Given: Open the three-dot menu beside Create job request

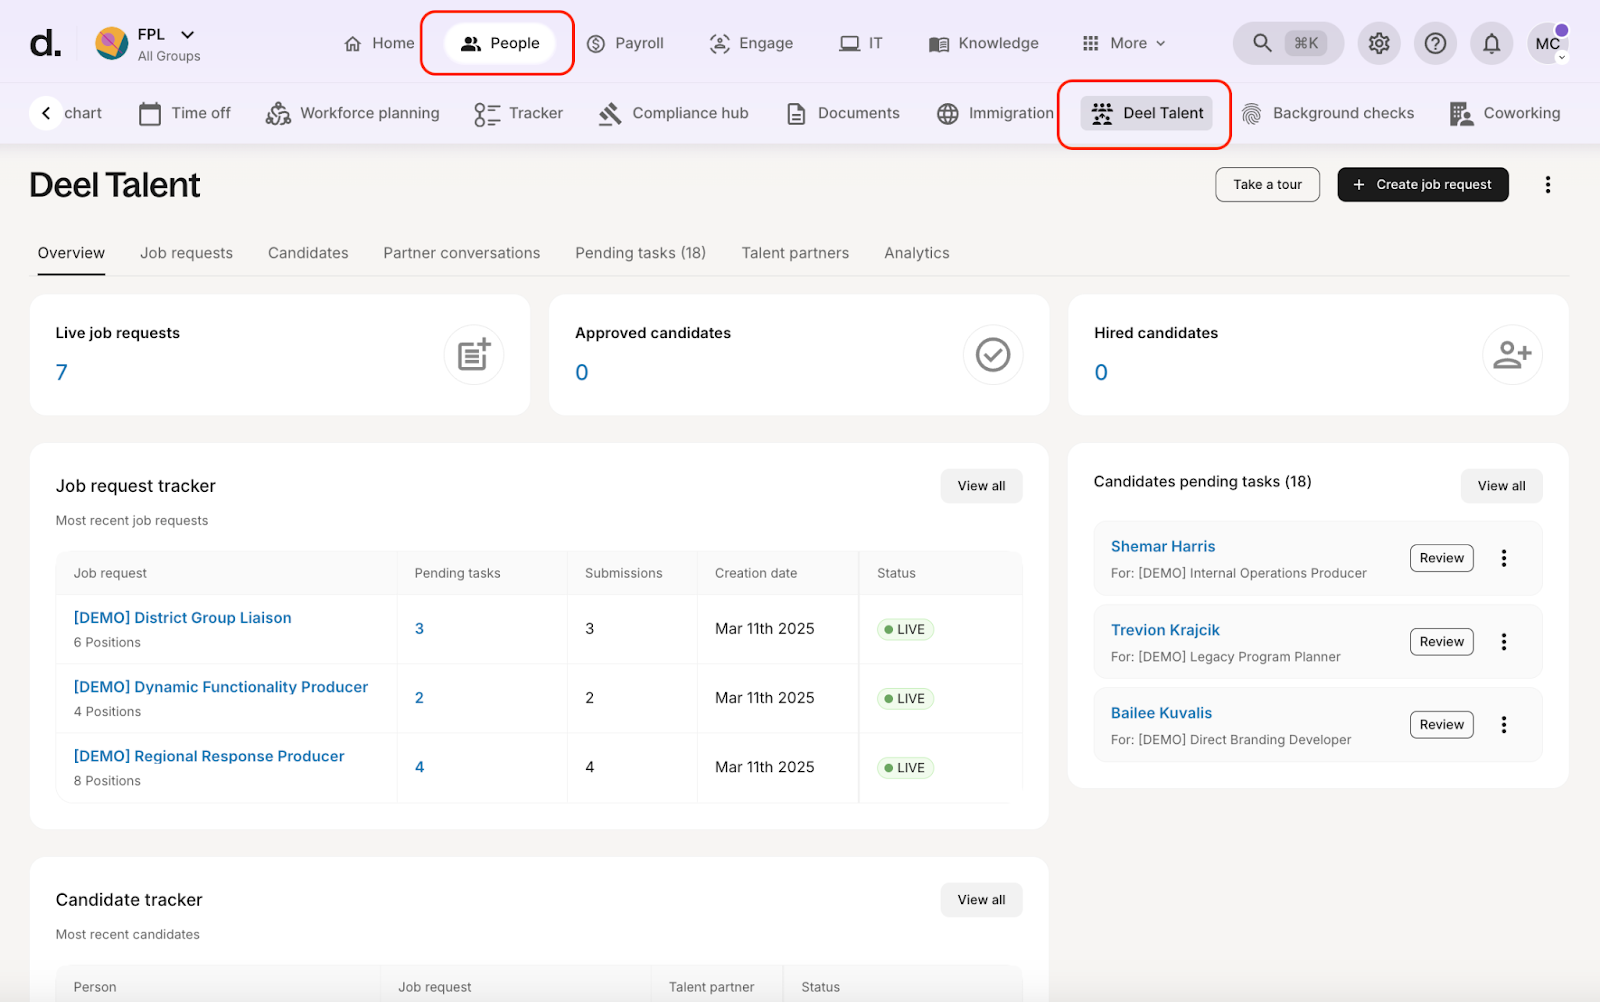Looking at the screenshot, I should tap(1547, 185).
